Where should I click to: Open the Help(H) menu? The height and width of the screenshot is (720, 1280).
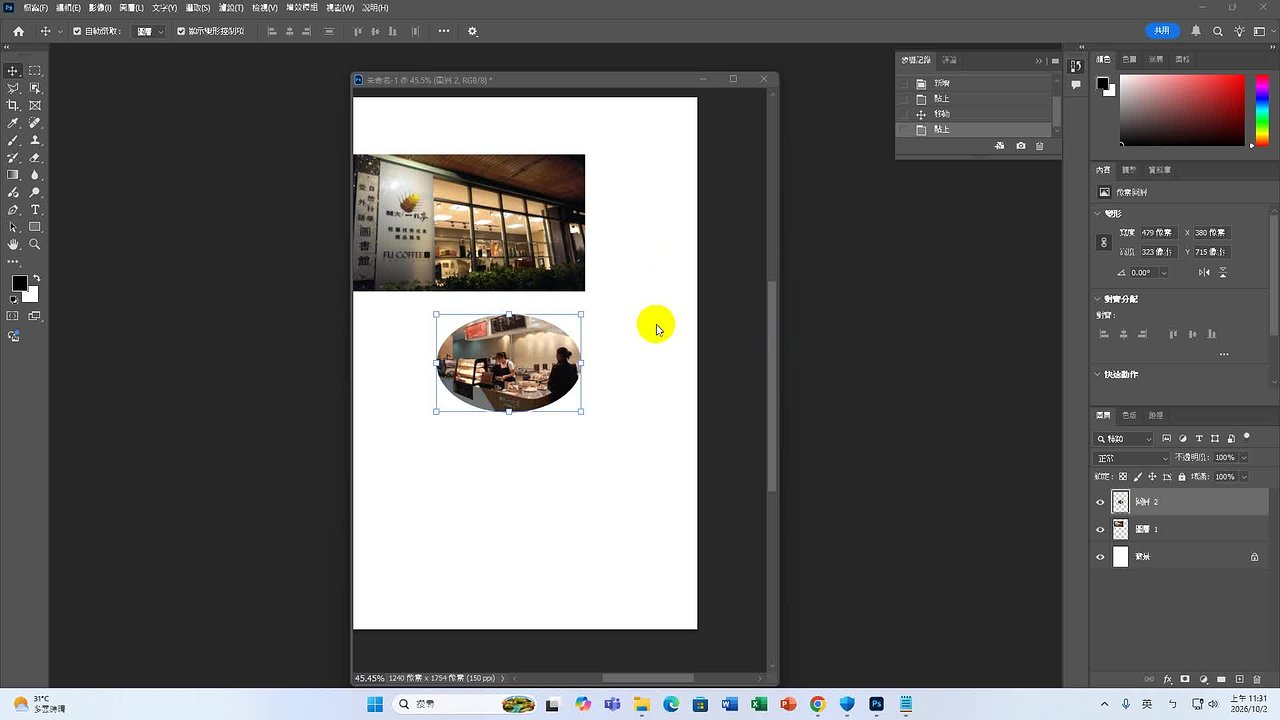(x=375, y=8)
